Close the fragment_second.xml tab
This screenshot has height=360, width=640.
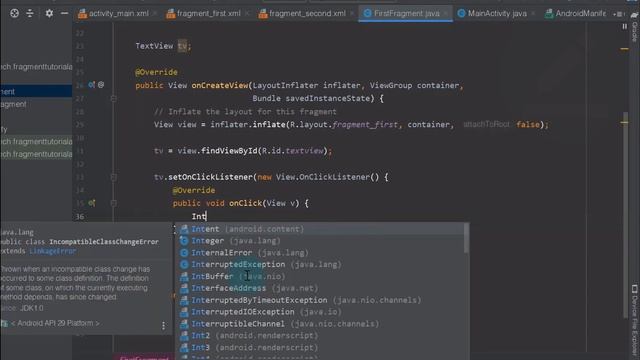tap(352, 13)
